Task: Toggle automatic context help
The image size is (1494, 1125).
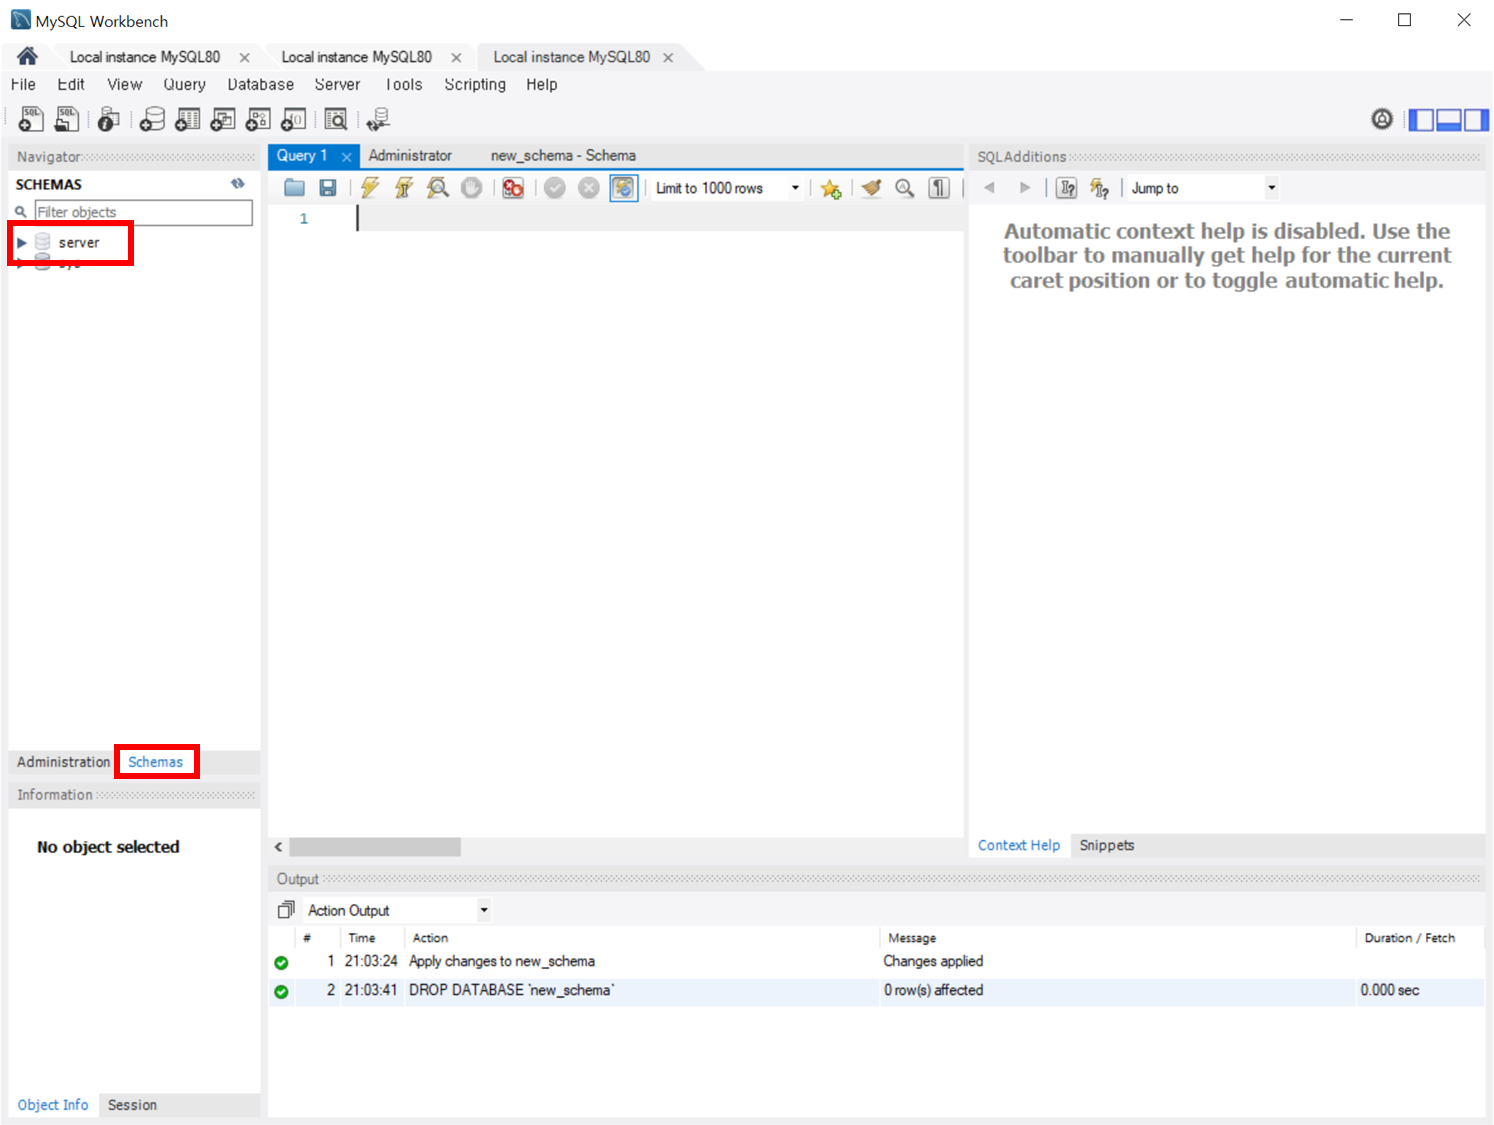Action: tap(1100, 188)
